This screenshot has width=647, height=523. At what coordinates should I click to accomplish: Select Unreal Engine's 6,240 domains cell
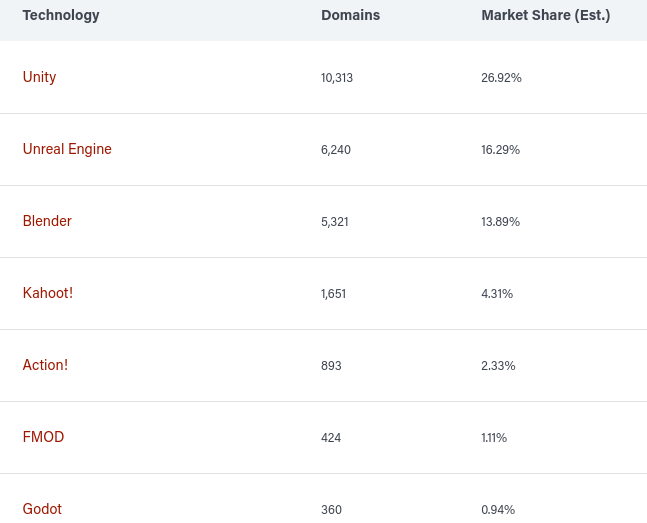tap(336, 149)
